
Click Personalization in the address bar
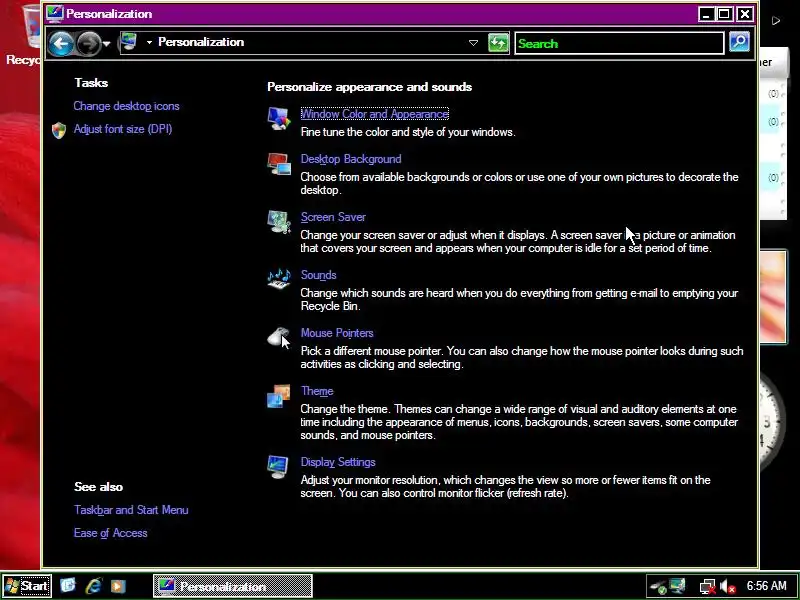coord(201,42)
